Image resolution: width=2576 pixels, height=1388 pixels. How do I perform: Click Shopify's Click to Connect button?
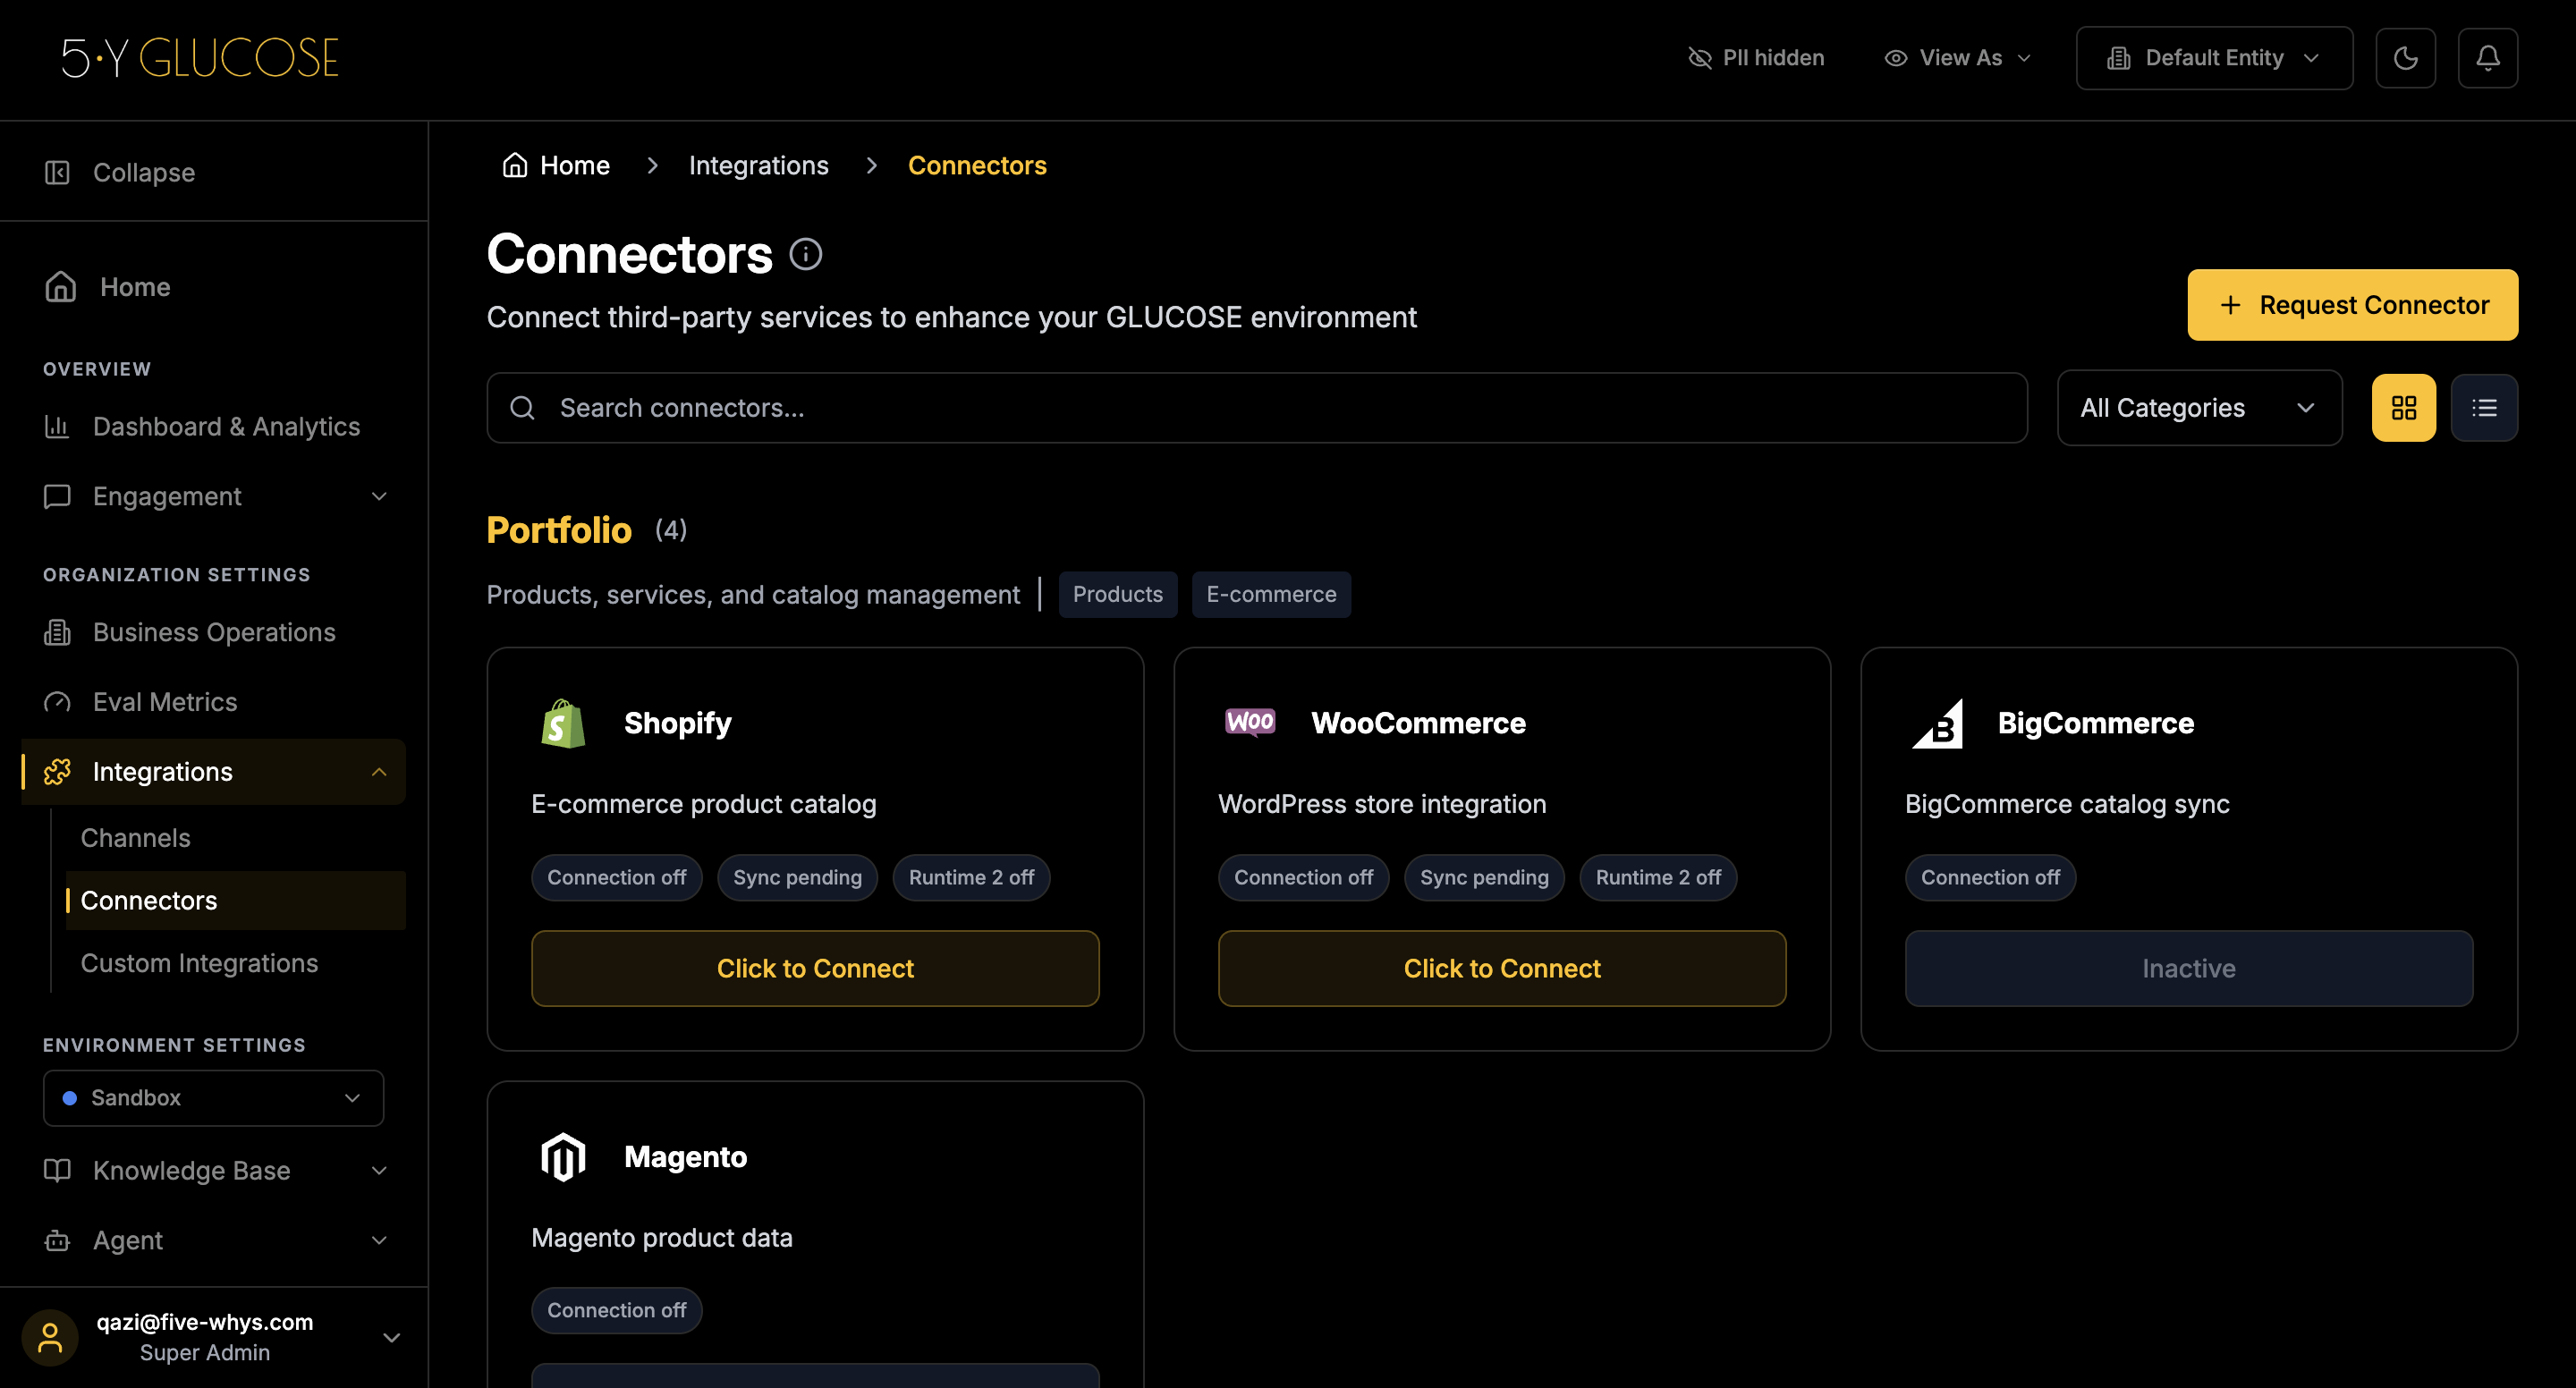pyautogui.click(x=815, y=968)
